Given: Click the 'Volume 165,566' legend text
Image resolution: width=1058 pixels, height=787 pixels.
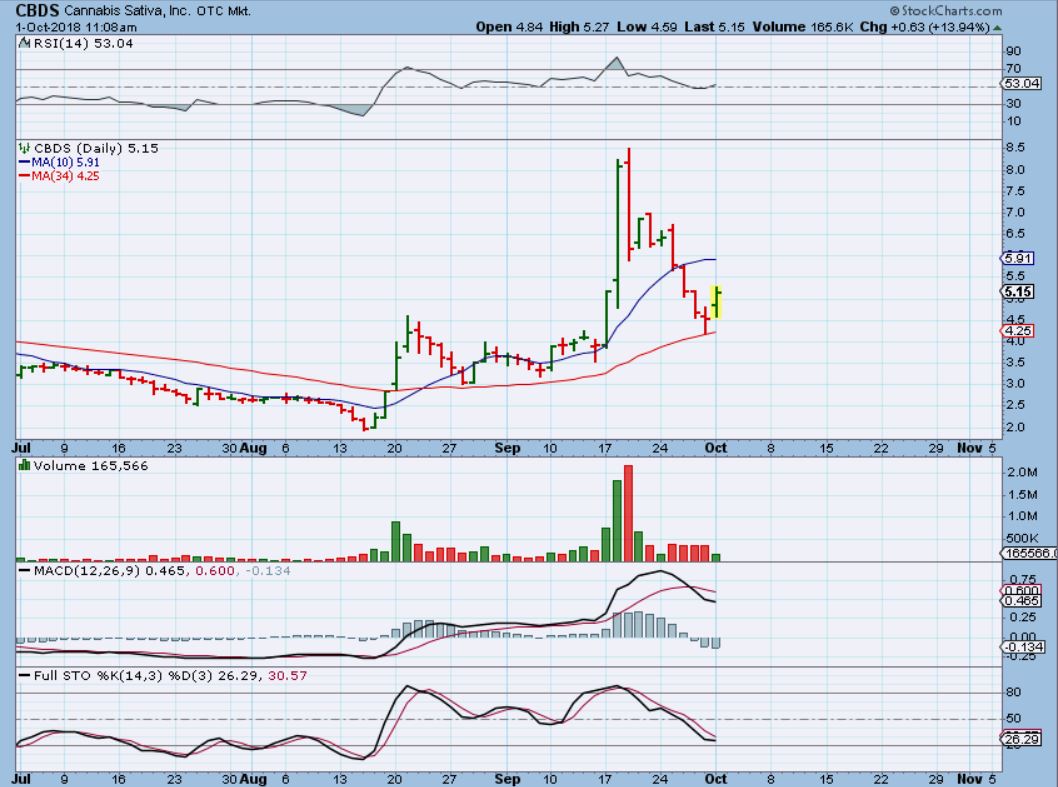Looking at the screenshot, I should tap(90, 466).
